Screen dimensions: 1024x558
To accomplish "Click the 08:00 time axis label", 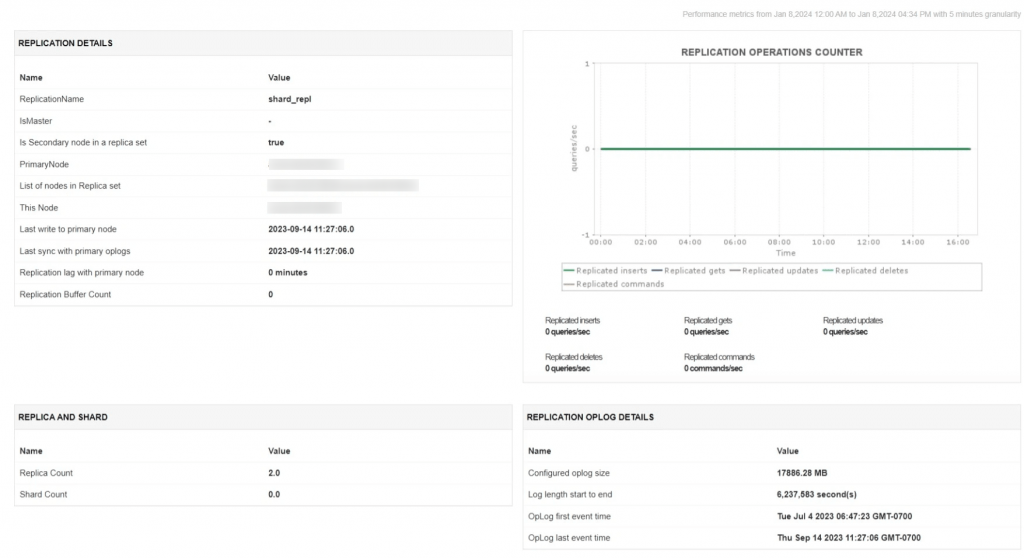I will point(779,241).
